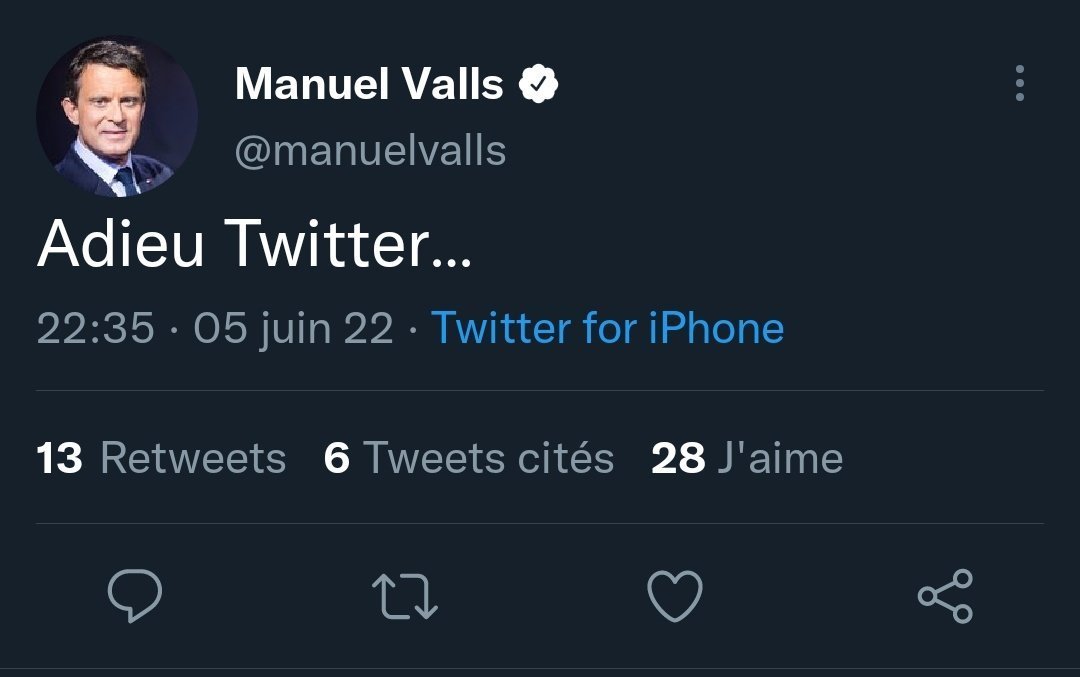Click the Twitter for iPhone source link
Viewport: 1080px width, 677px height.
(607, 328)
